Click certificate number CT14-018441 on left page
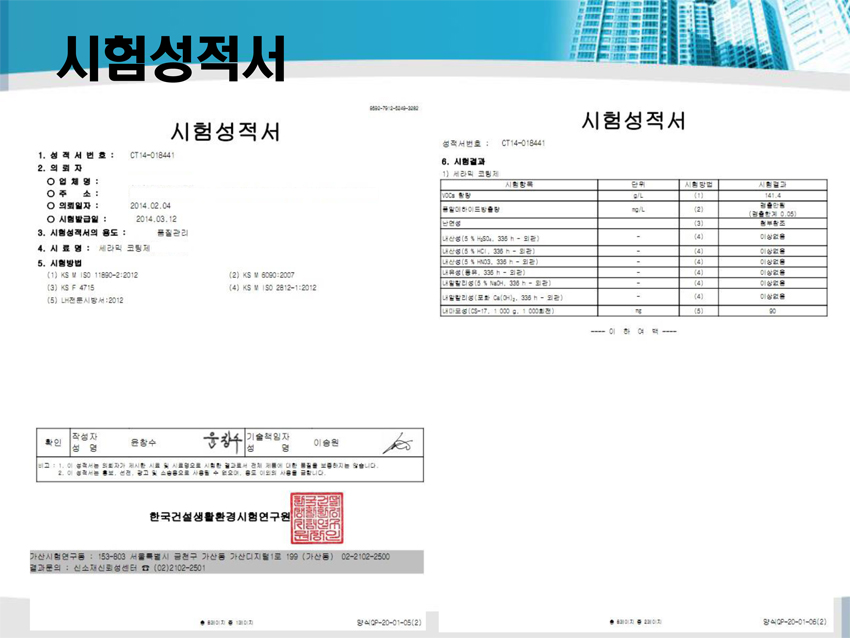Screen dimensions: 850x638 pos(152,156)
